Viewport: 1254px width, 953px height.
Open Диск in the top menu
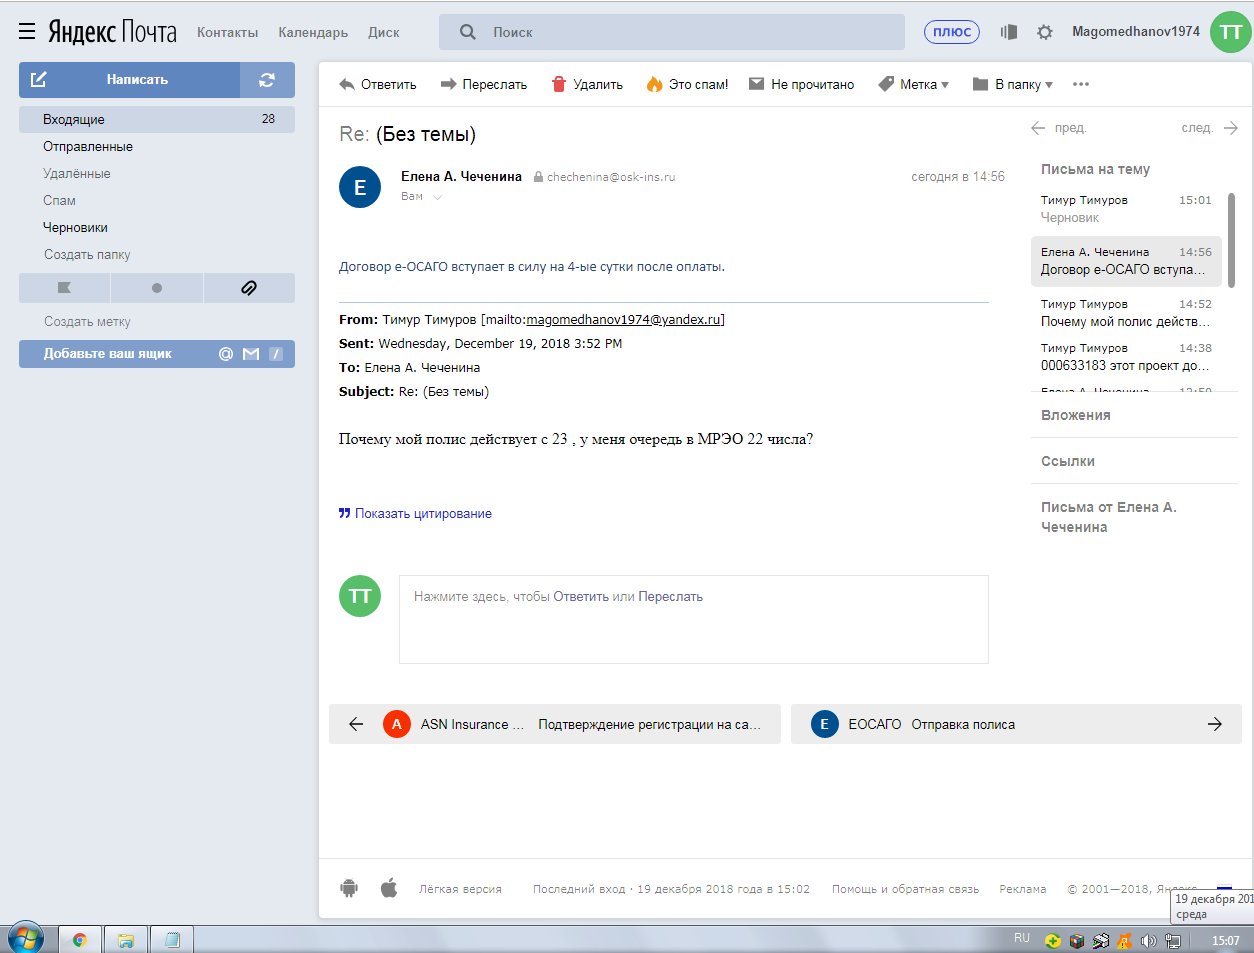pos(383,32)
